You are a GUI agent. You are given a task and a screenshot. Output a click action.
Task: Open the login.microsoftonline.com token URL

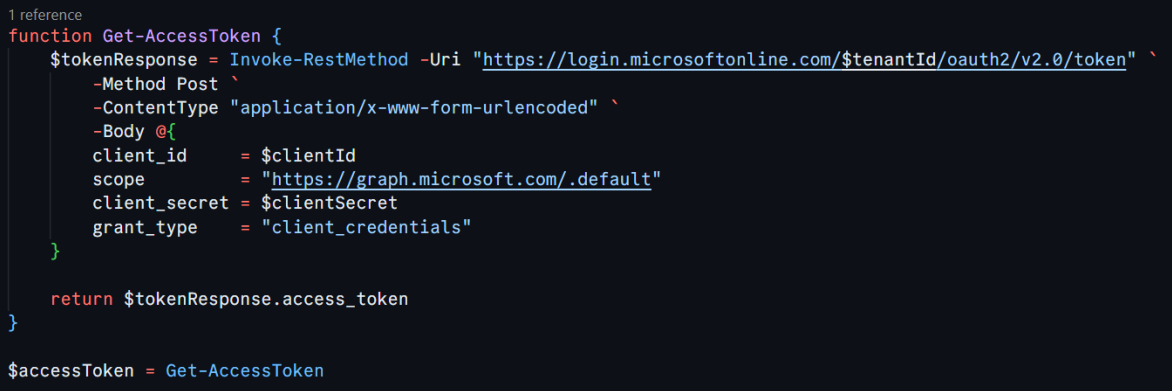804,60
